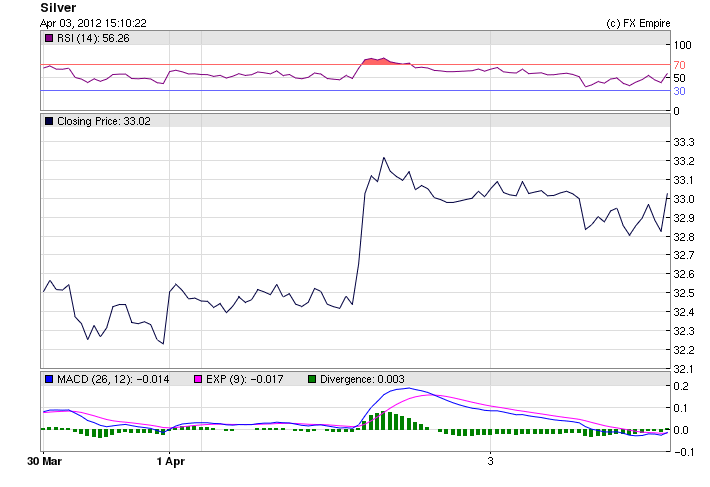This screenshot has height=487, width=710.
Task: Click the dark Closing Price legend swatch
Action: tap(49, 121)
